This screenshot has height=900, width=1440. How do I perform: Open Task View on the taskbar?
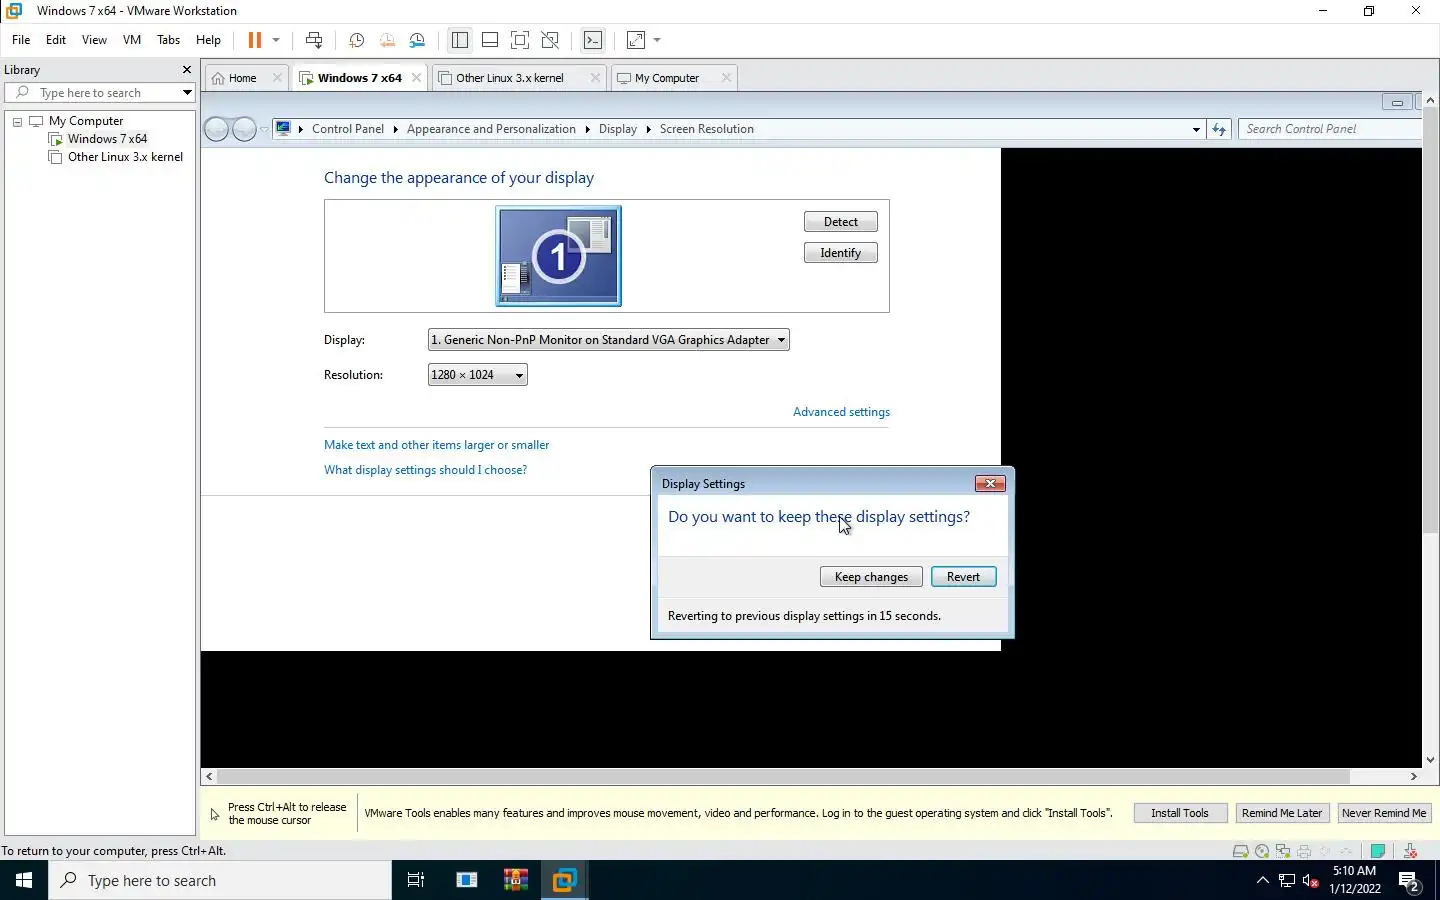tap(416, 880)
